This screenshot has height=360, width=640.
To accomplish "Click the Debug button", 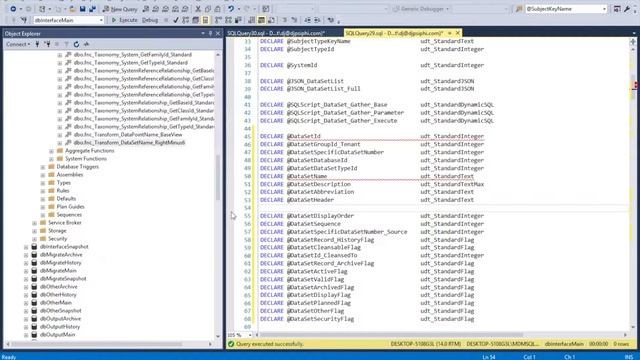I will [x=150, y=20].
